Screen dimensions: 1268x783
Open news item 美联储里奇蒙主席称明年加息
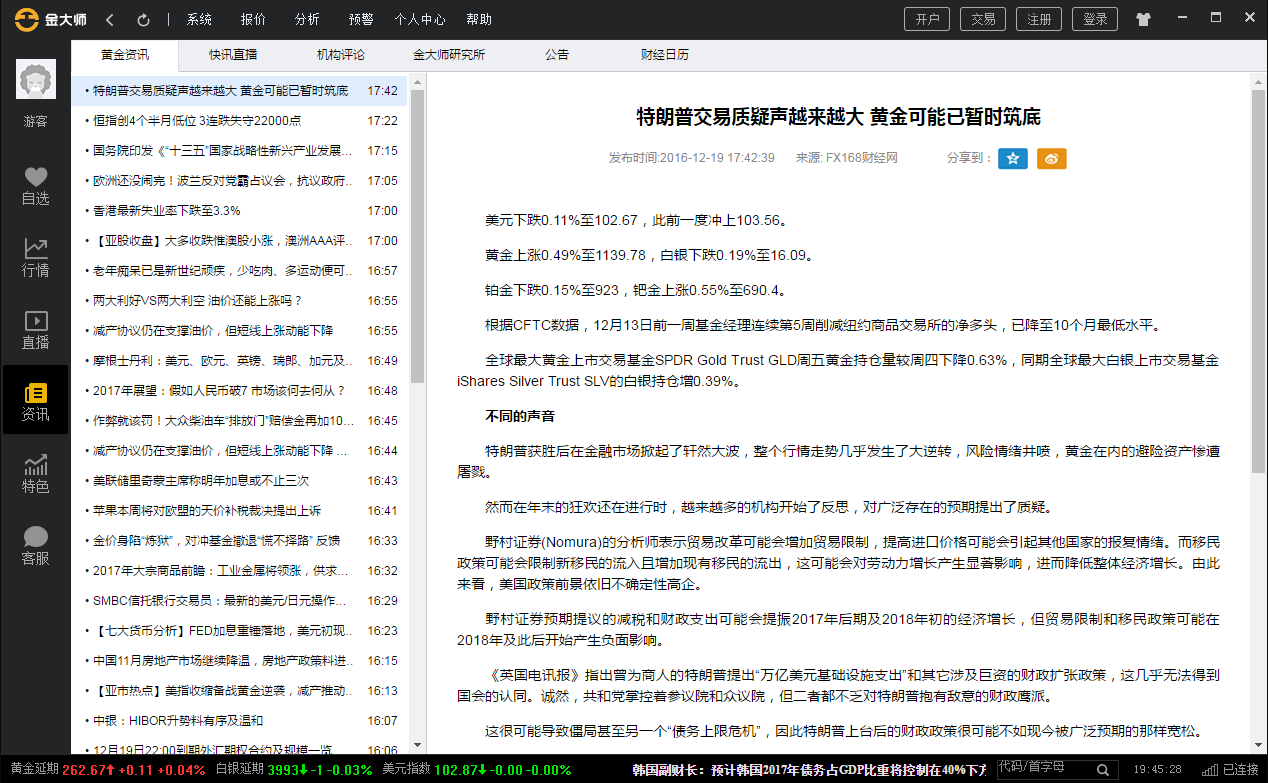(239, 481)
